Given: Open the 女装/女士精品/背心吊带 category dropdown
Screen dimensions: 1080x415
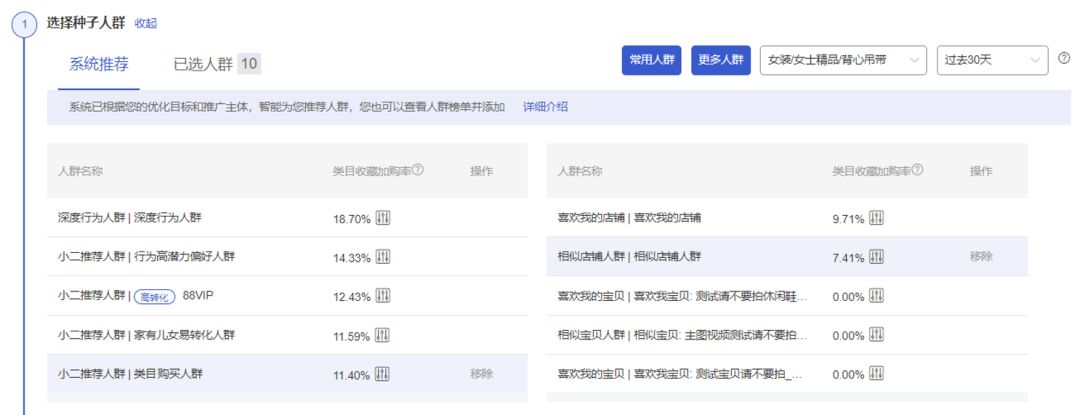Looking at the screenshot, I should 843,60.
